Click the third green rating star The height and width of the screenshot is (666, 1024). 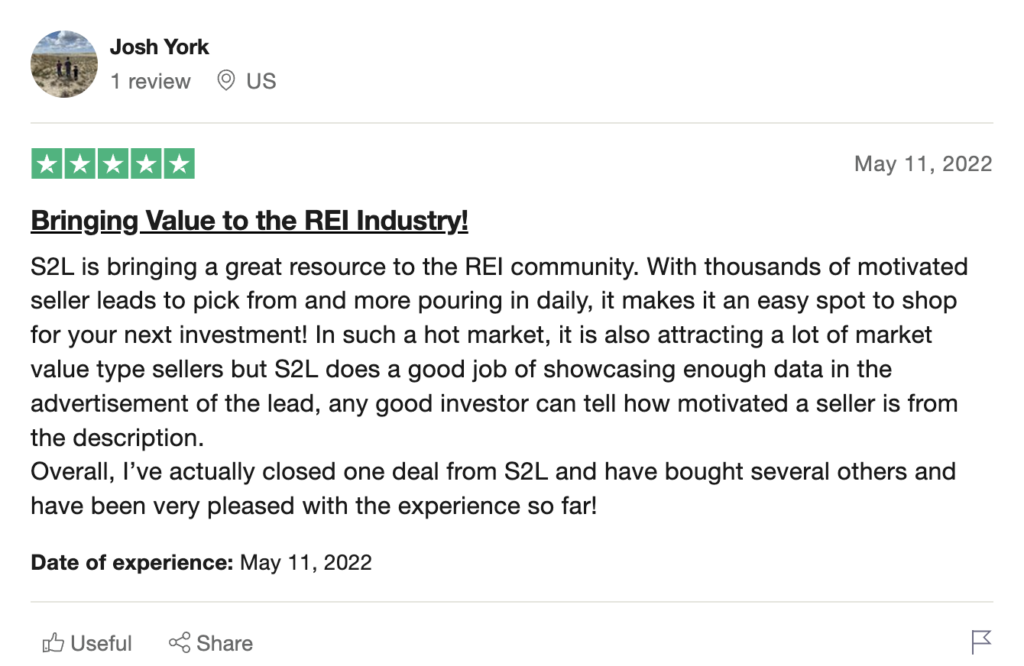[113, 164]
